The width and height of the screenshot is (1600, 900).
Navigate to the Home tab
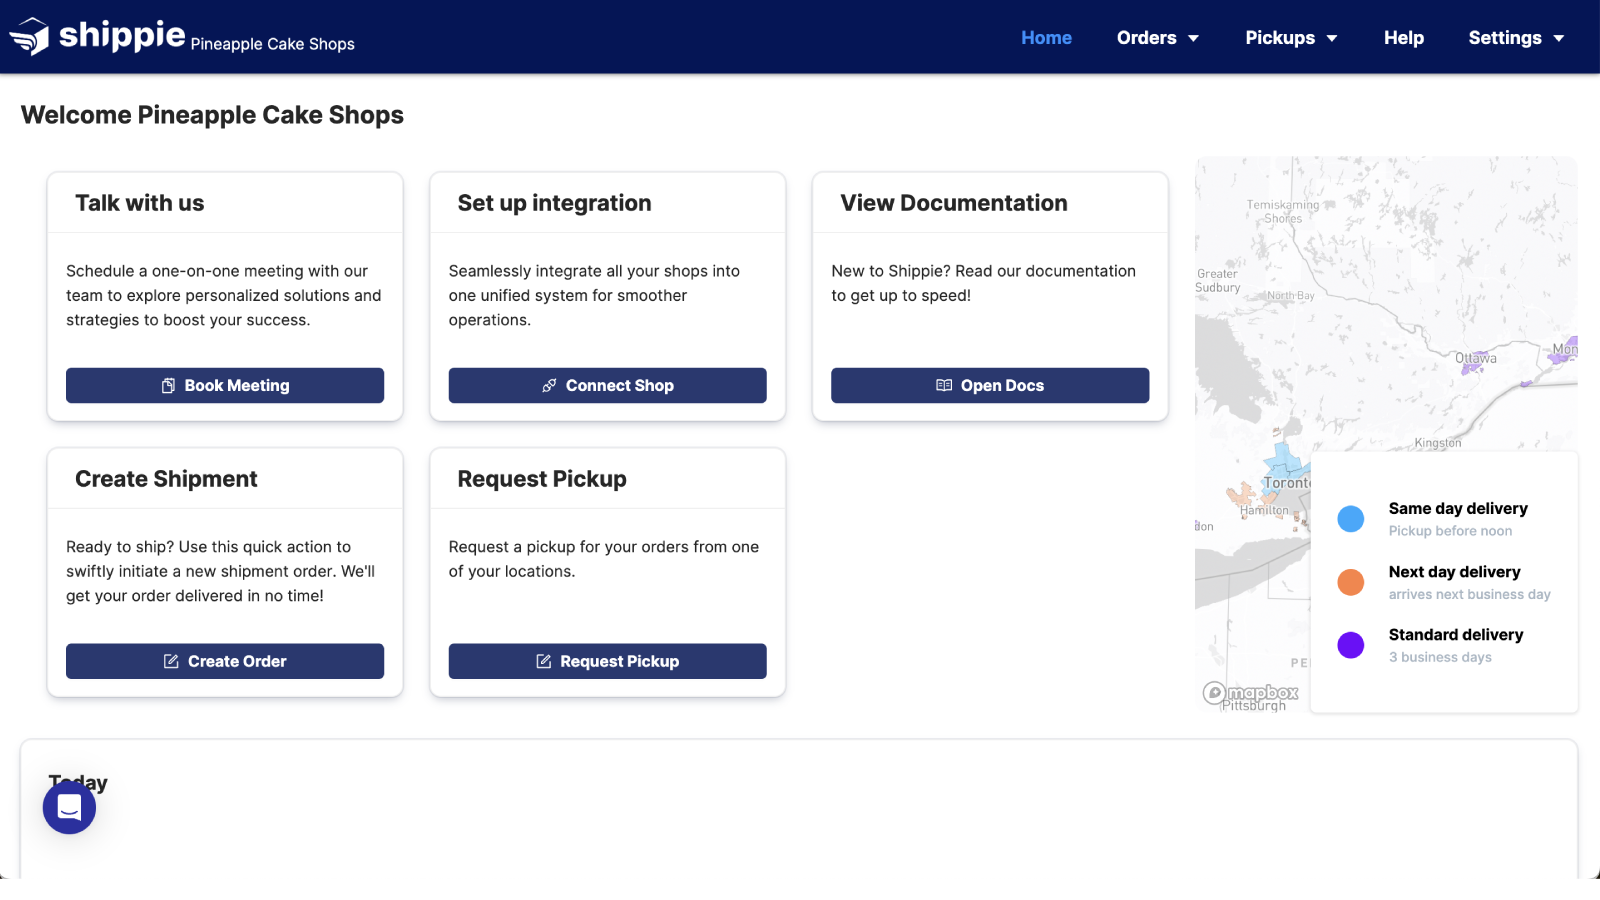tap(1046, 37)
